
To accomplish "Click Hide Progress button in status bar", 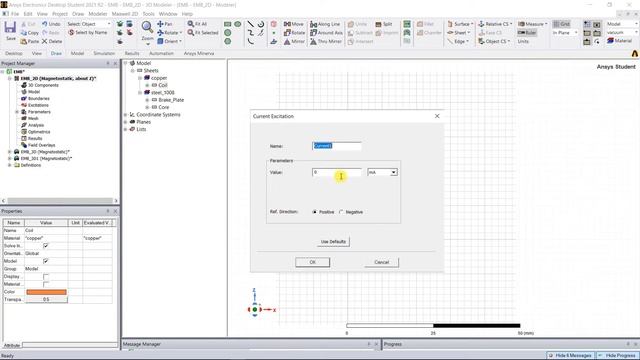I will 617,356.
